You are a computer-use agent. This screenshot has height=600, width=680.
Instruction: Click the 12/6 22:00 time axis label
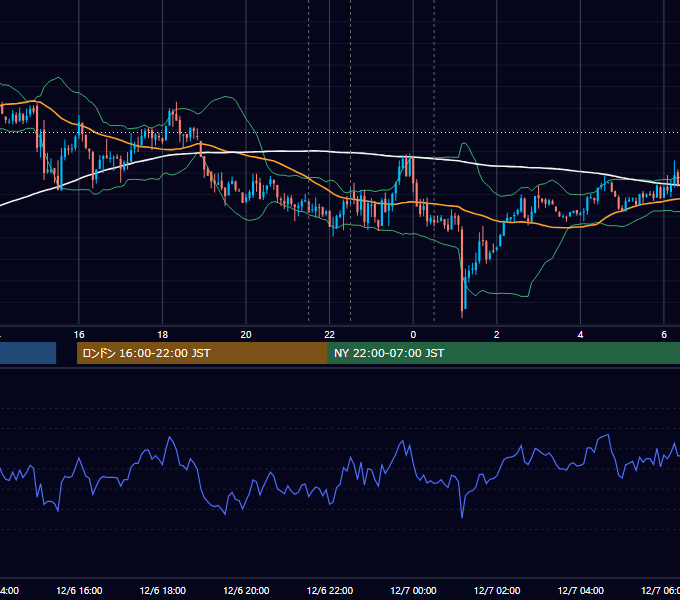click(x=330, y=590)
